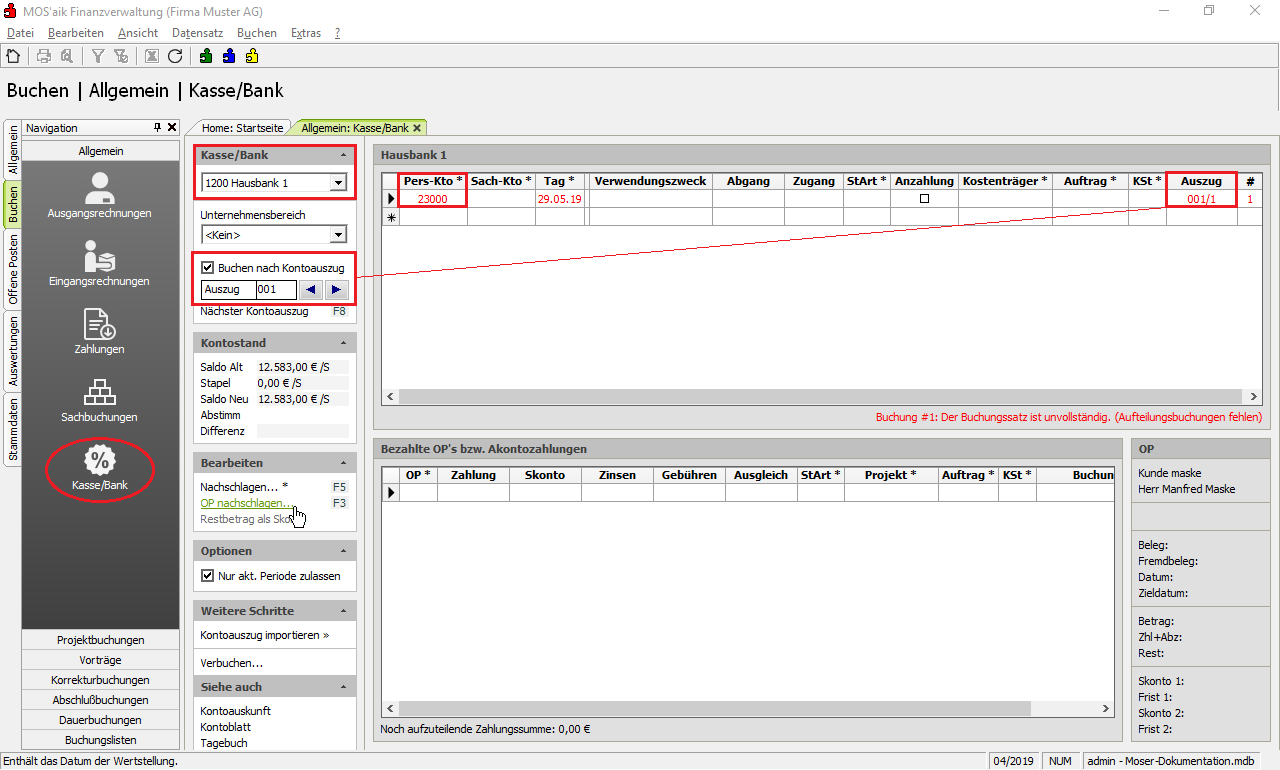This screenshot has height=770, width=1280.
Task: Toggle the Buchen nach Kontoauszug checkbox
Action: pyautogui.click(x=208, y=268)
